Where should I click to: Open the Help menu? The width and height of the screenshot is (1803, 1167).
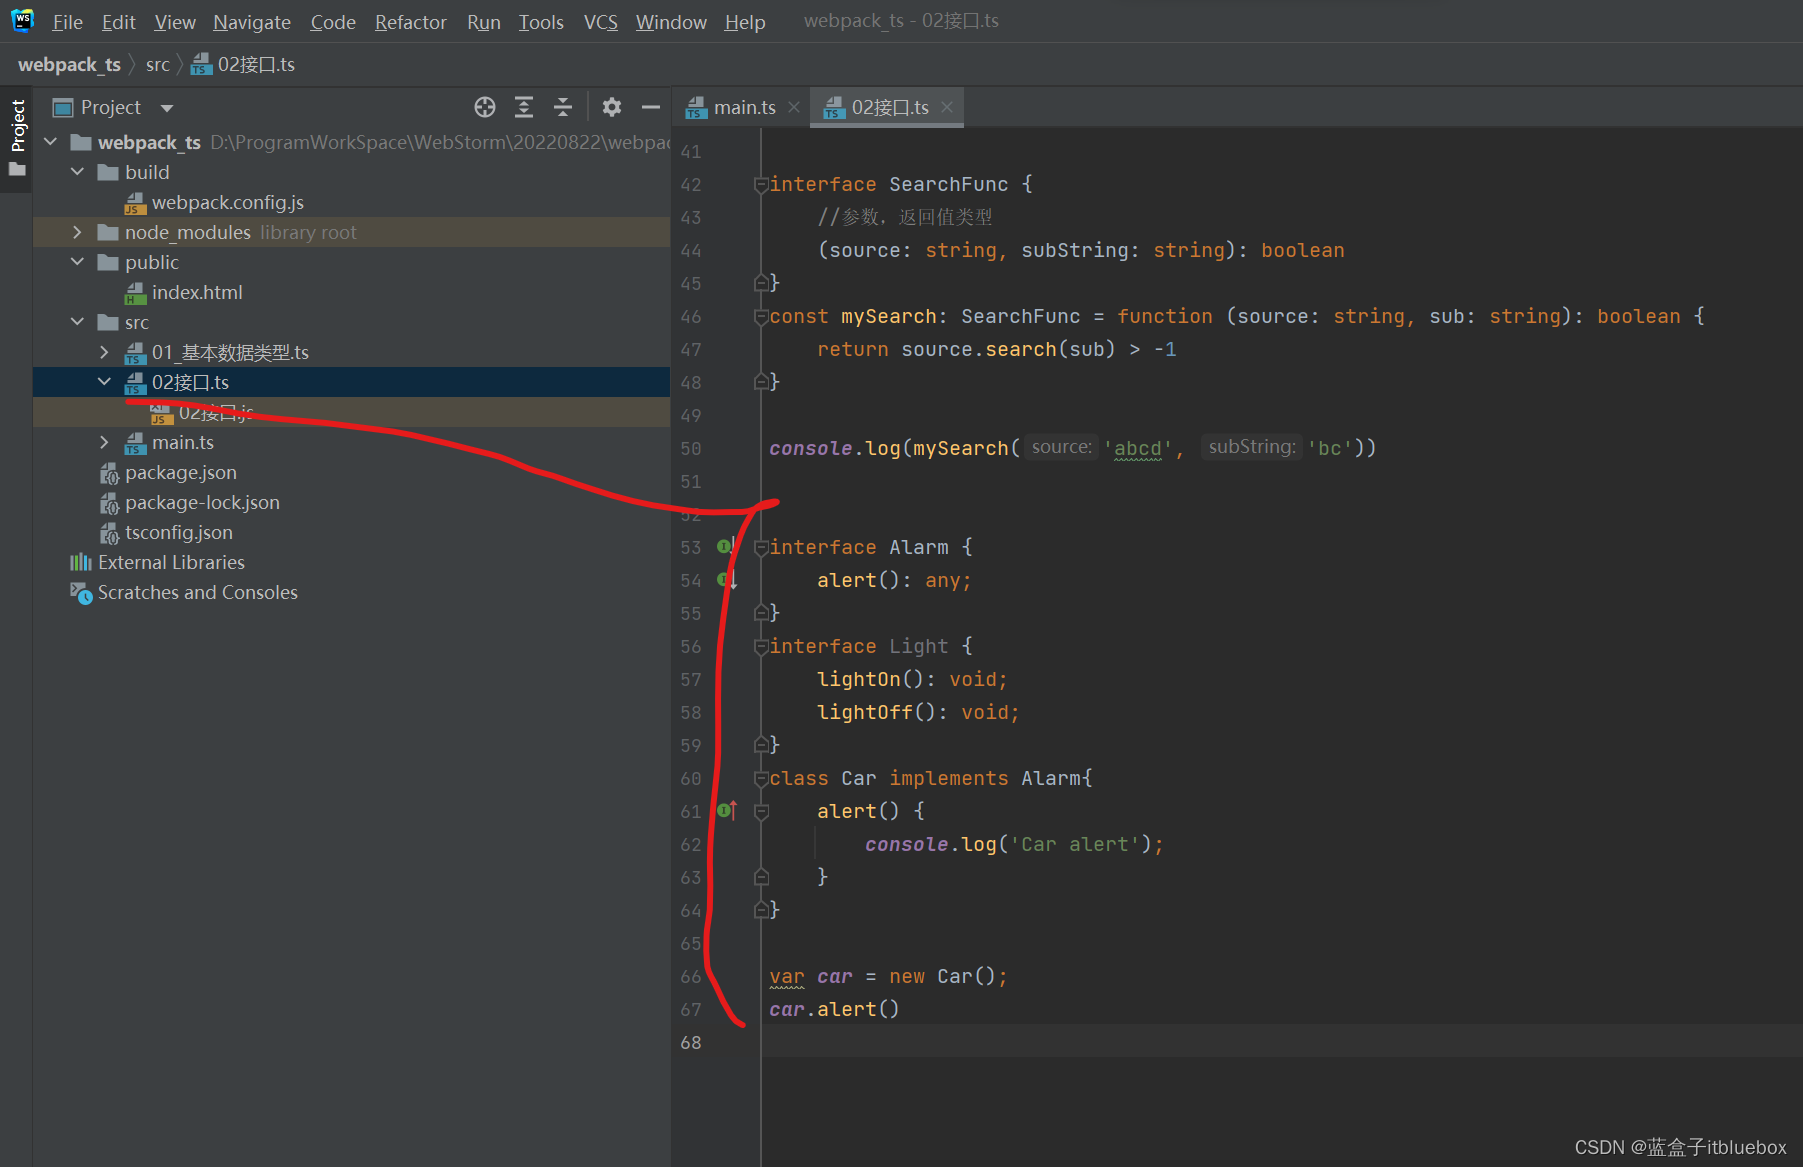click(745, 21)
